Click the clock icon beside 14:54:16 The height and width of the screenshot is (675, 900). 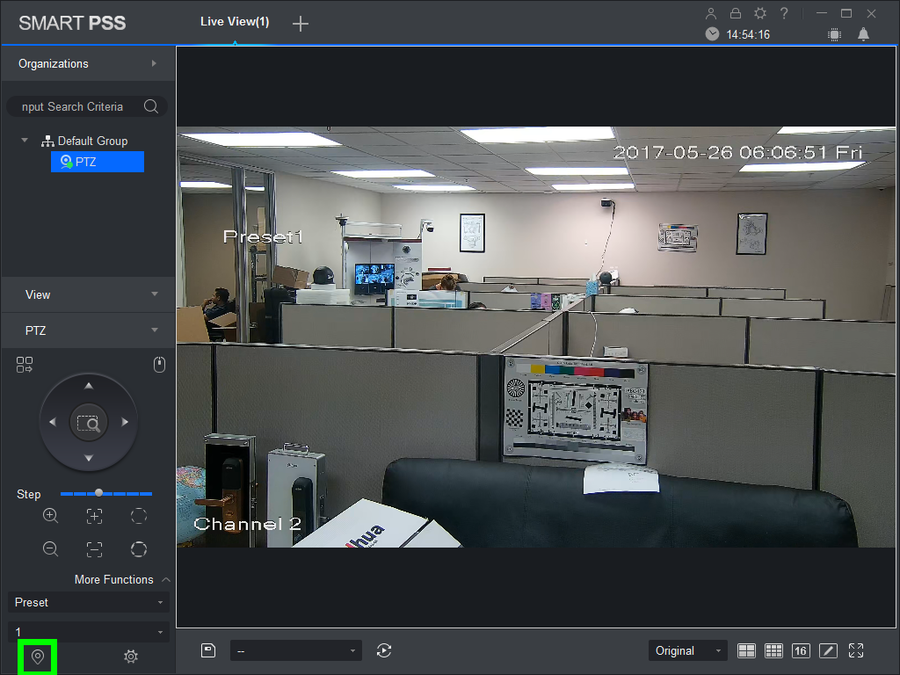coord(712,34)
